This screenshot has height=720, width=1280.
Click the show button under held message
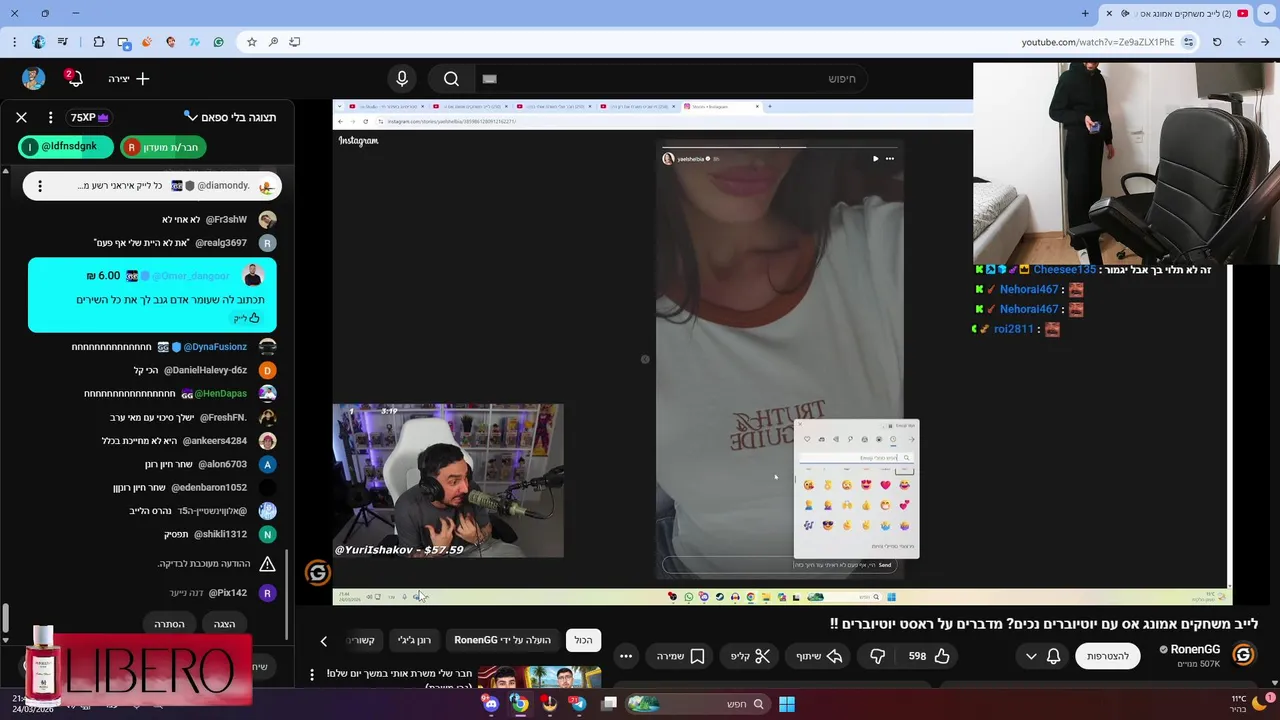coord(224,624)
